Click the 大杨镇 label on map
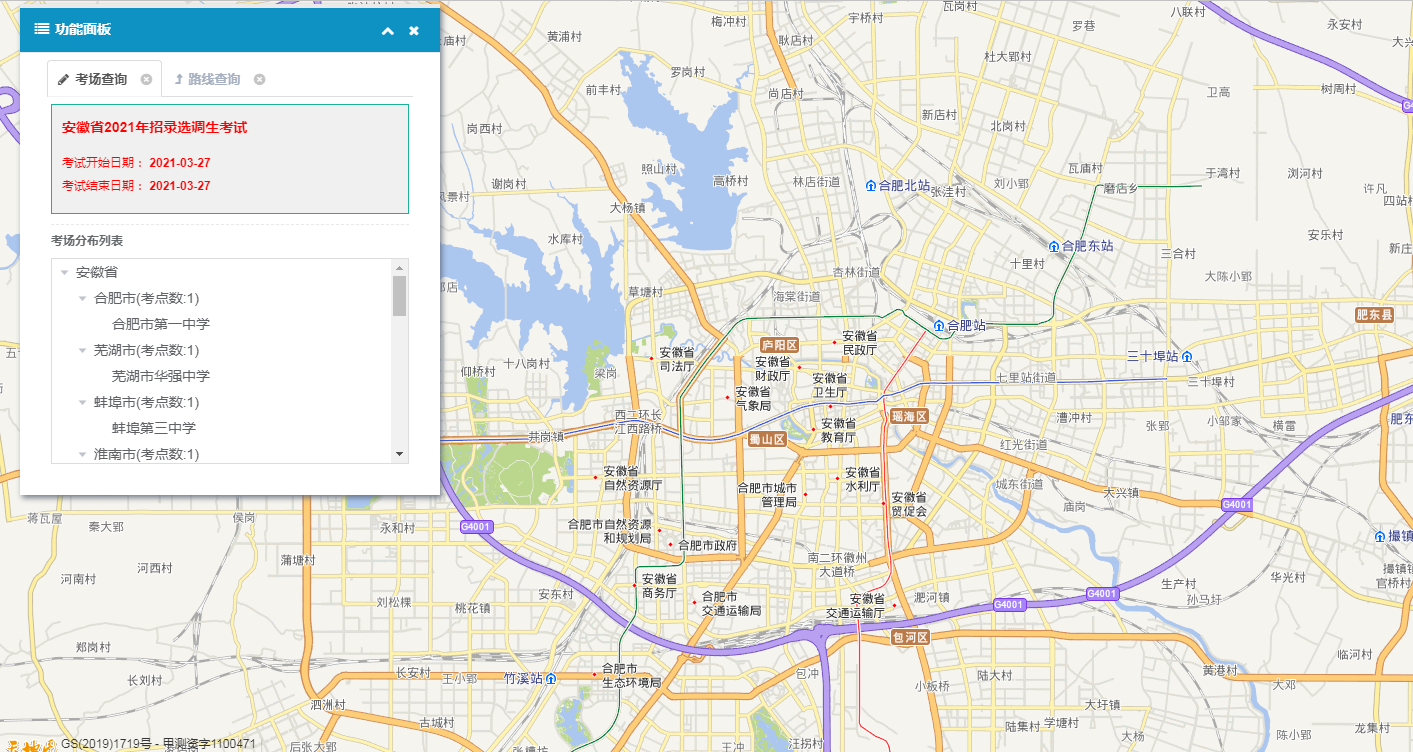The image size is (1413, 752). (x=627, y=208)
